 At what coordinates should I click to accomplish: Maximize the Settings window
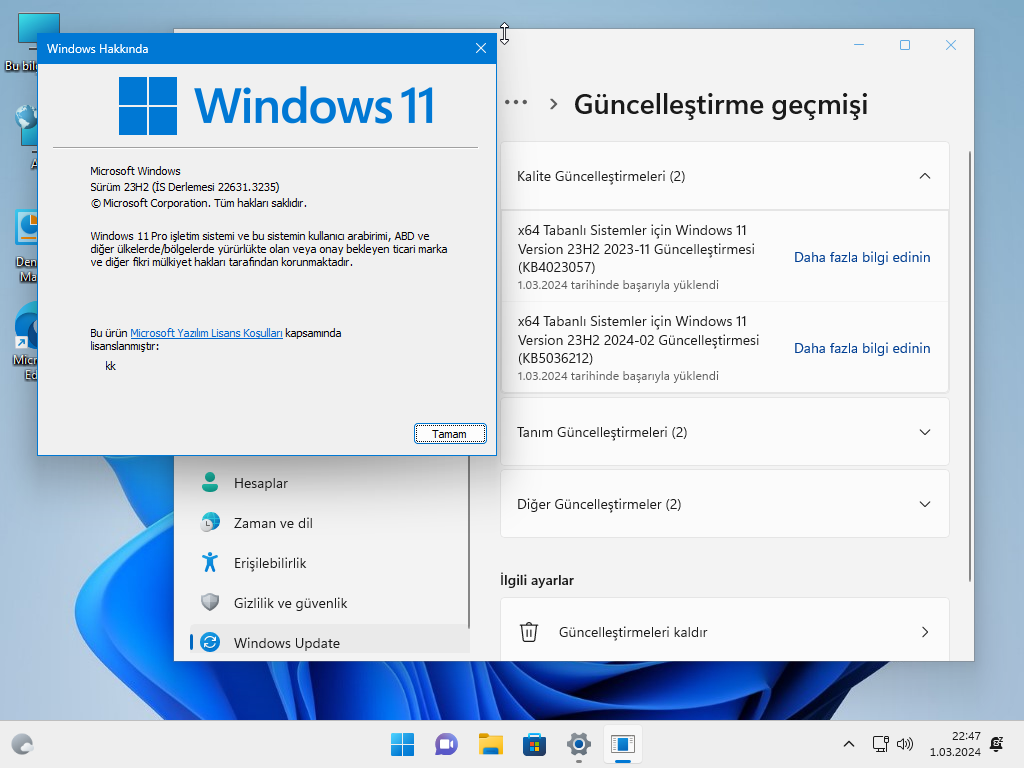click(904, 45)
